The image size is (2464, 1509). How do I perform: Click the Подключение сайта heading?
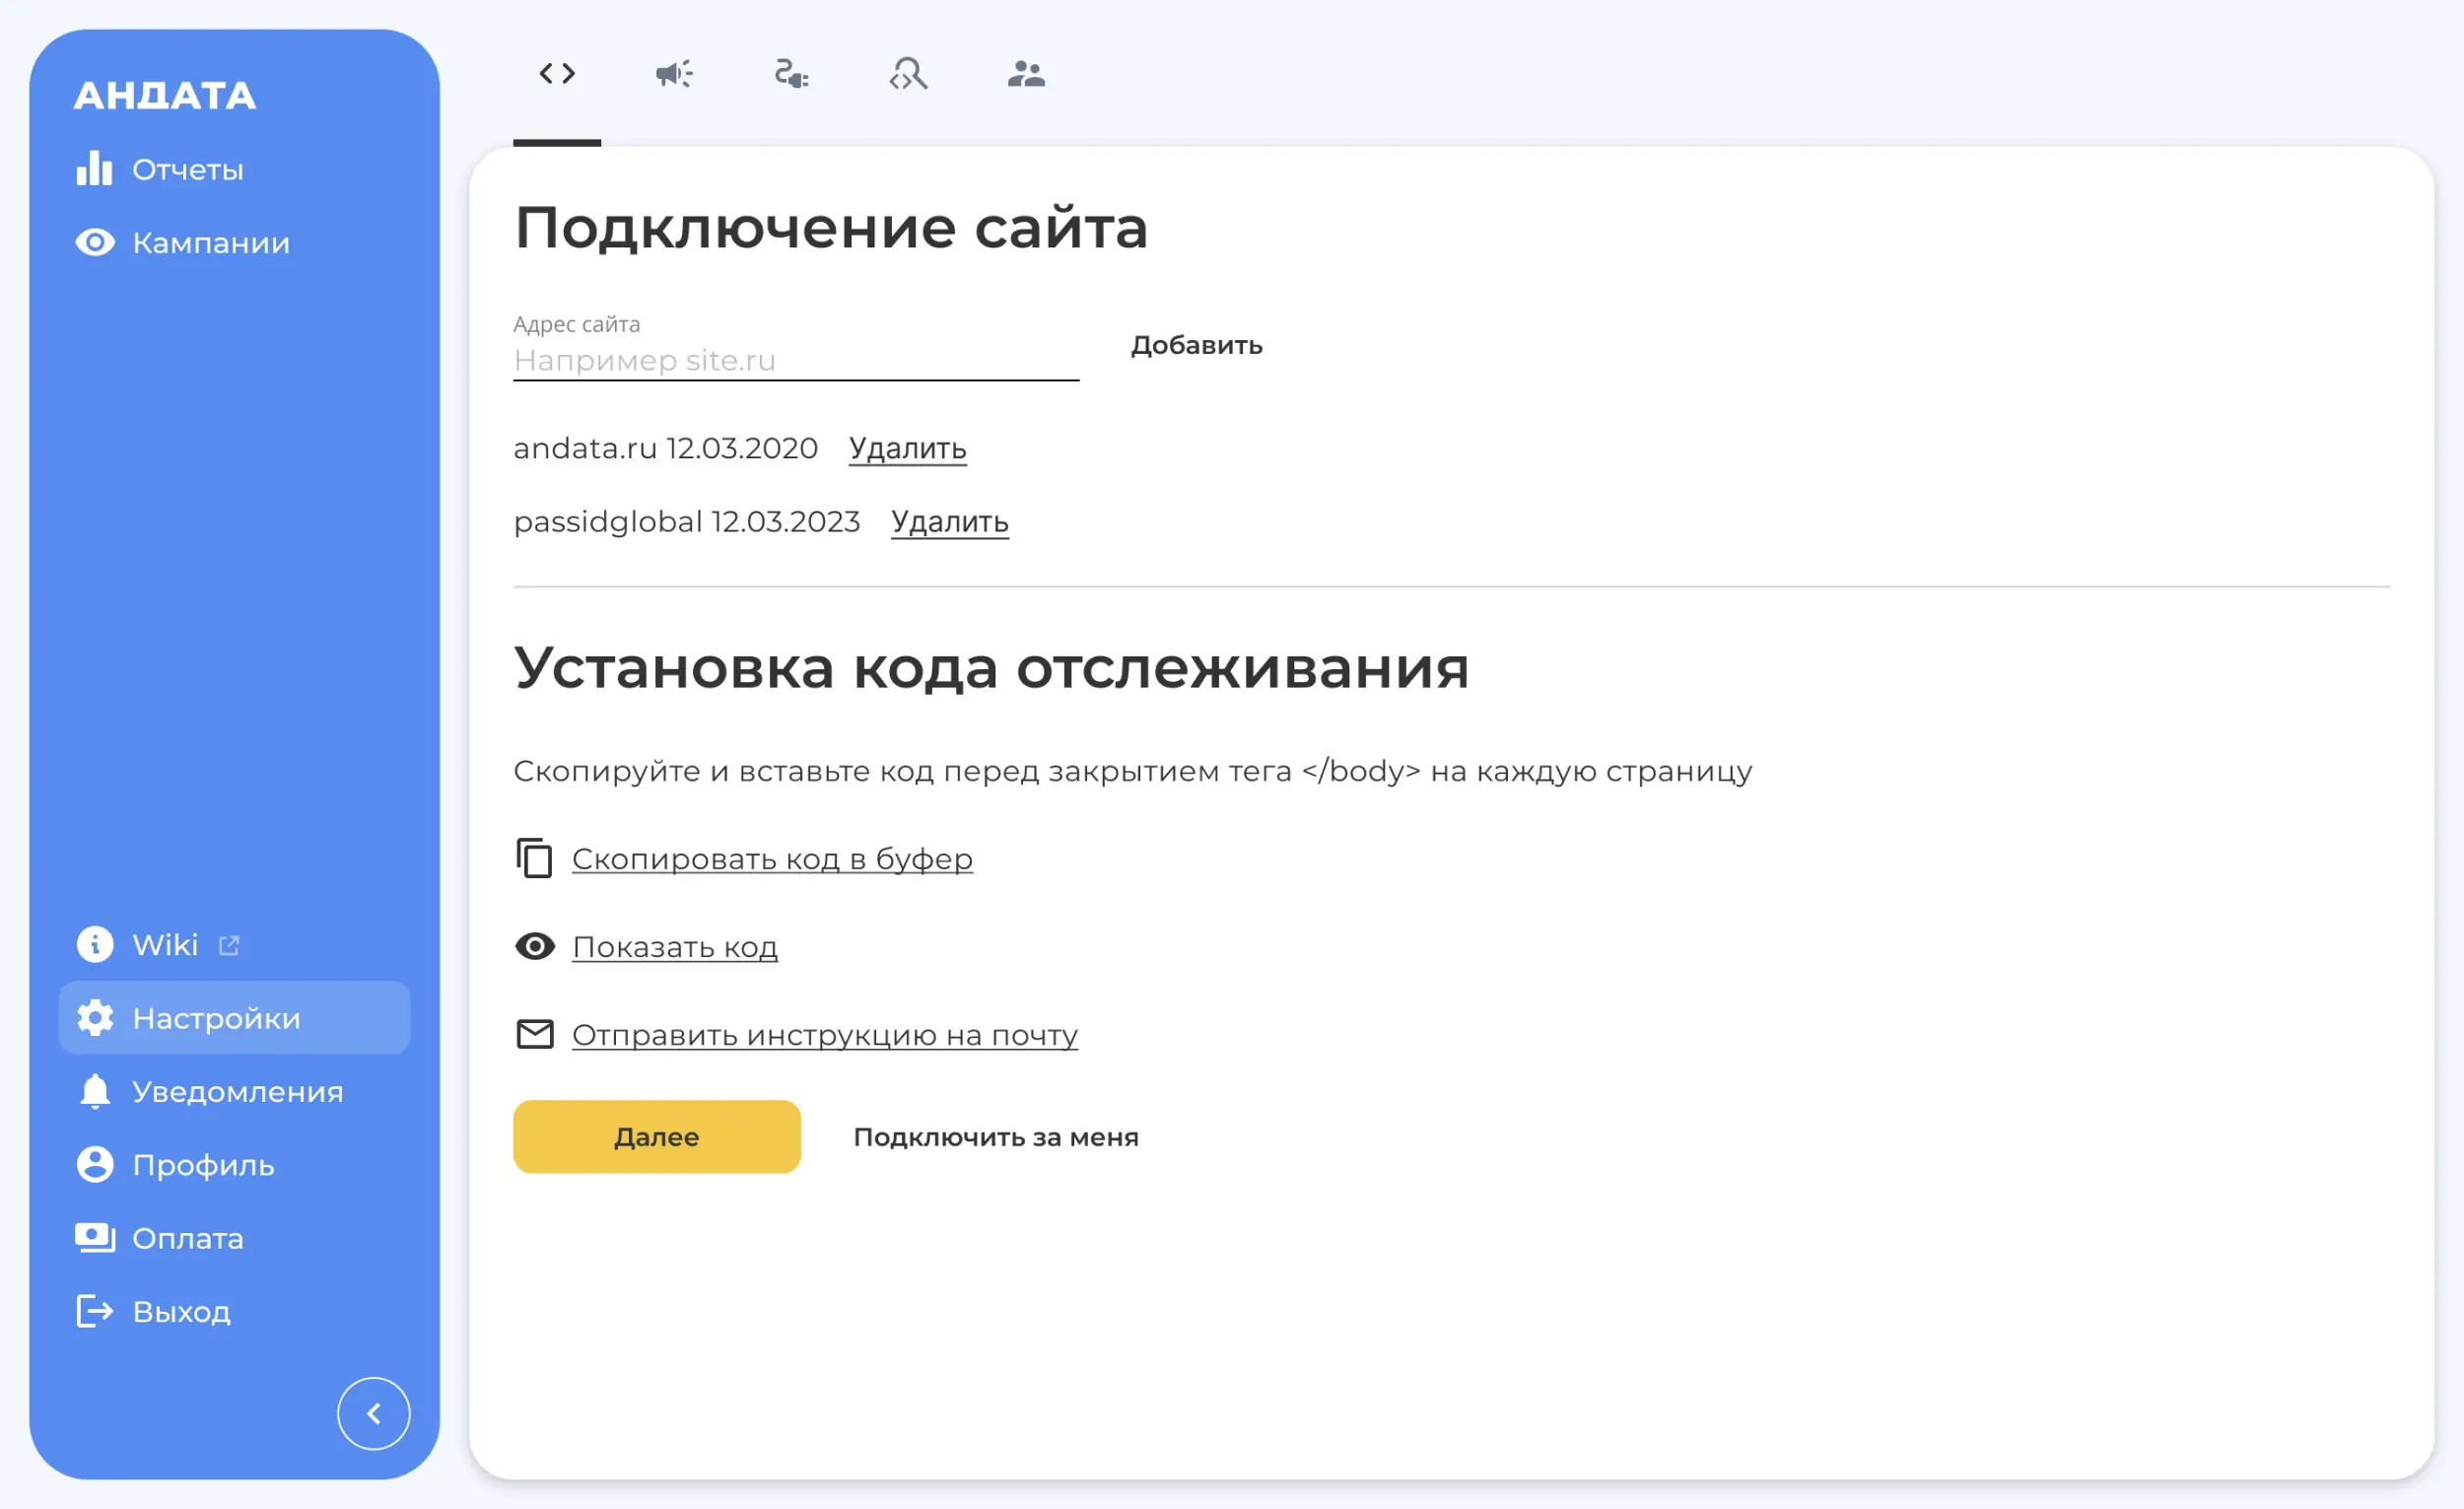coord(831,228)
